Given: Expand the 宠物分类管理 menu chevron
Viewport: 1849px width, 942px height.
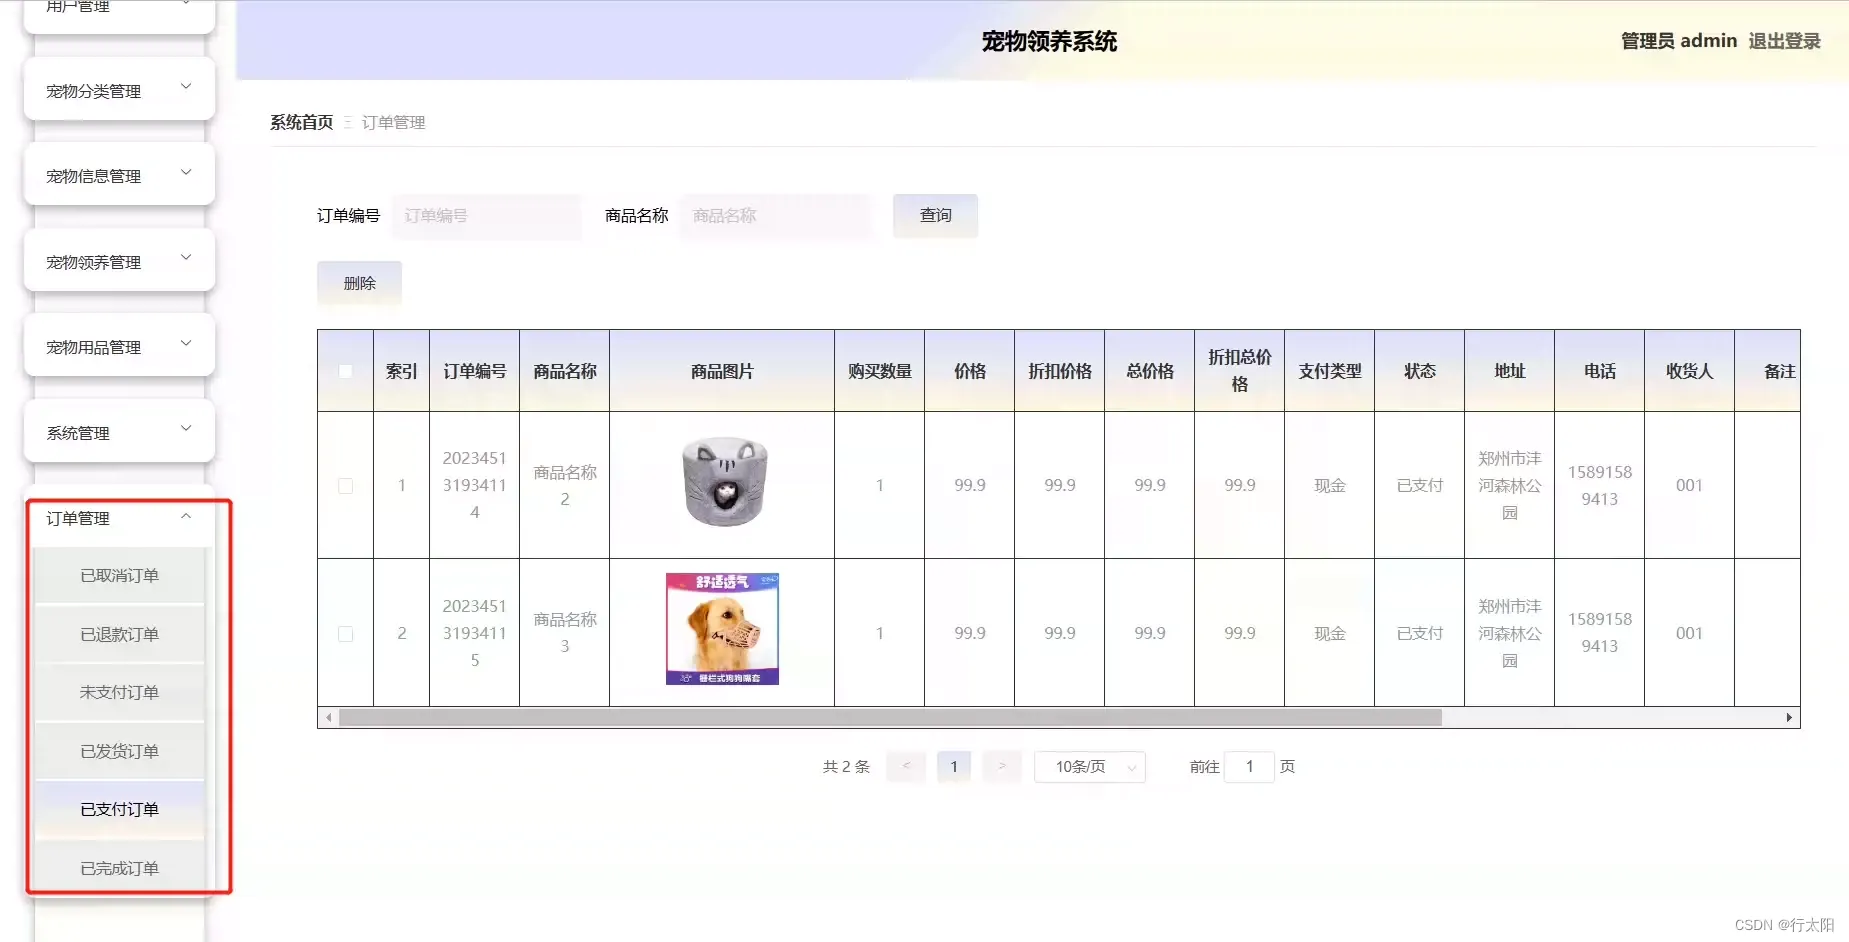Looking at the screenshot, I should pyautogui.click(x=186, y=87).
